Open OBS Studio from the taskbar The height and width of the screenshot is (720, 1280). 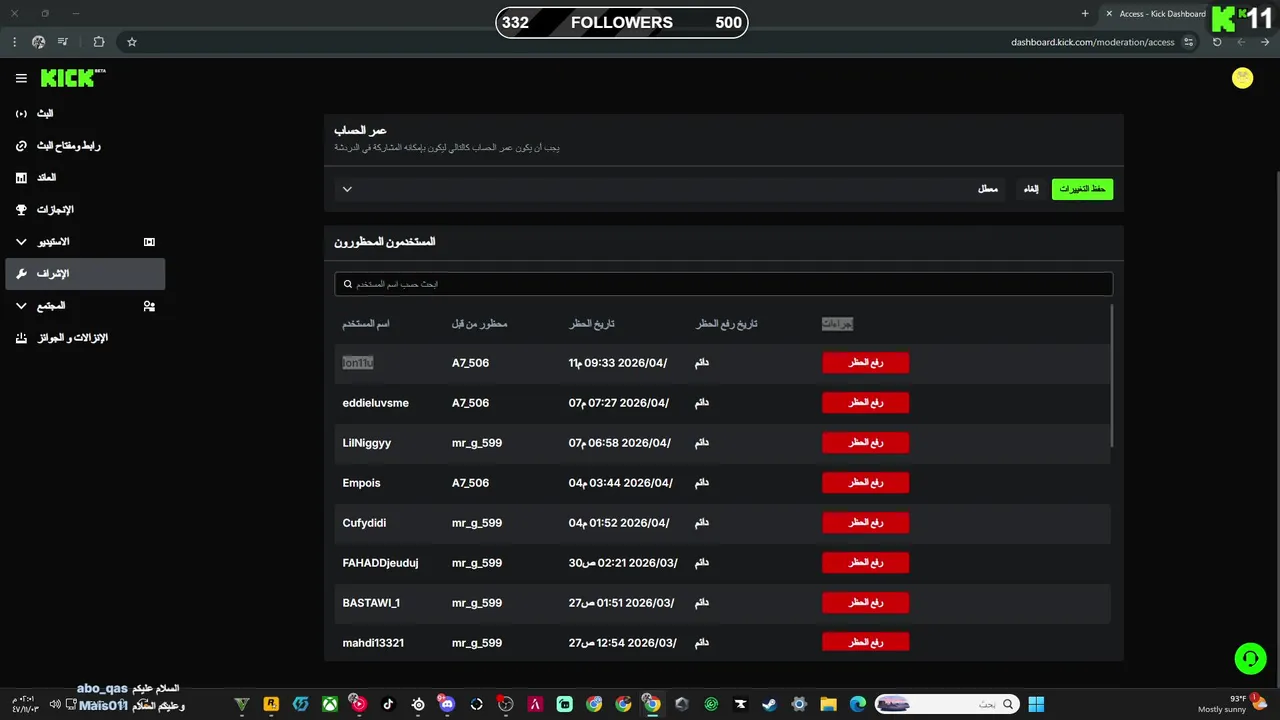506,704
